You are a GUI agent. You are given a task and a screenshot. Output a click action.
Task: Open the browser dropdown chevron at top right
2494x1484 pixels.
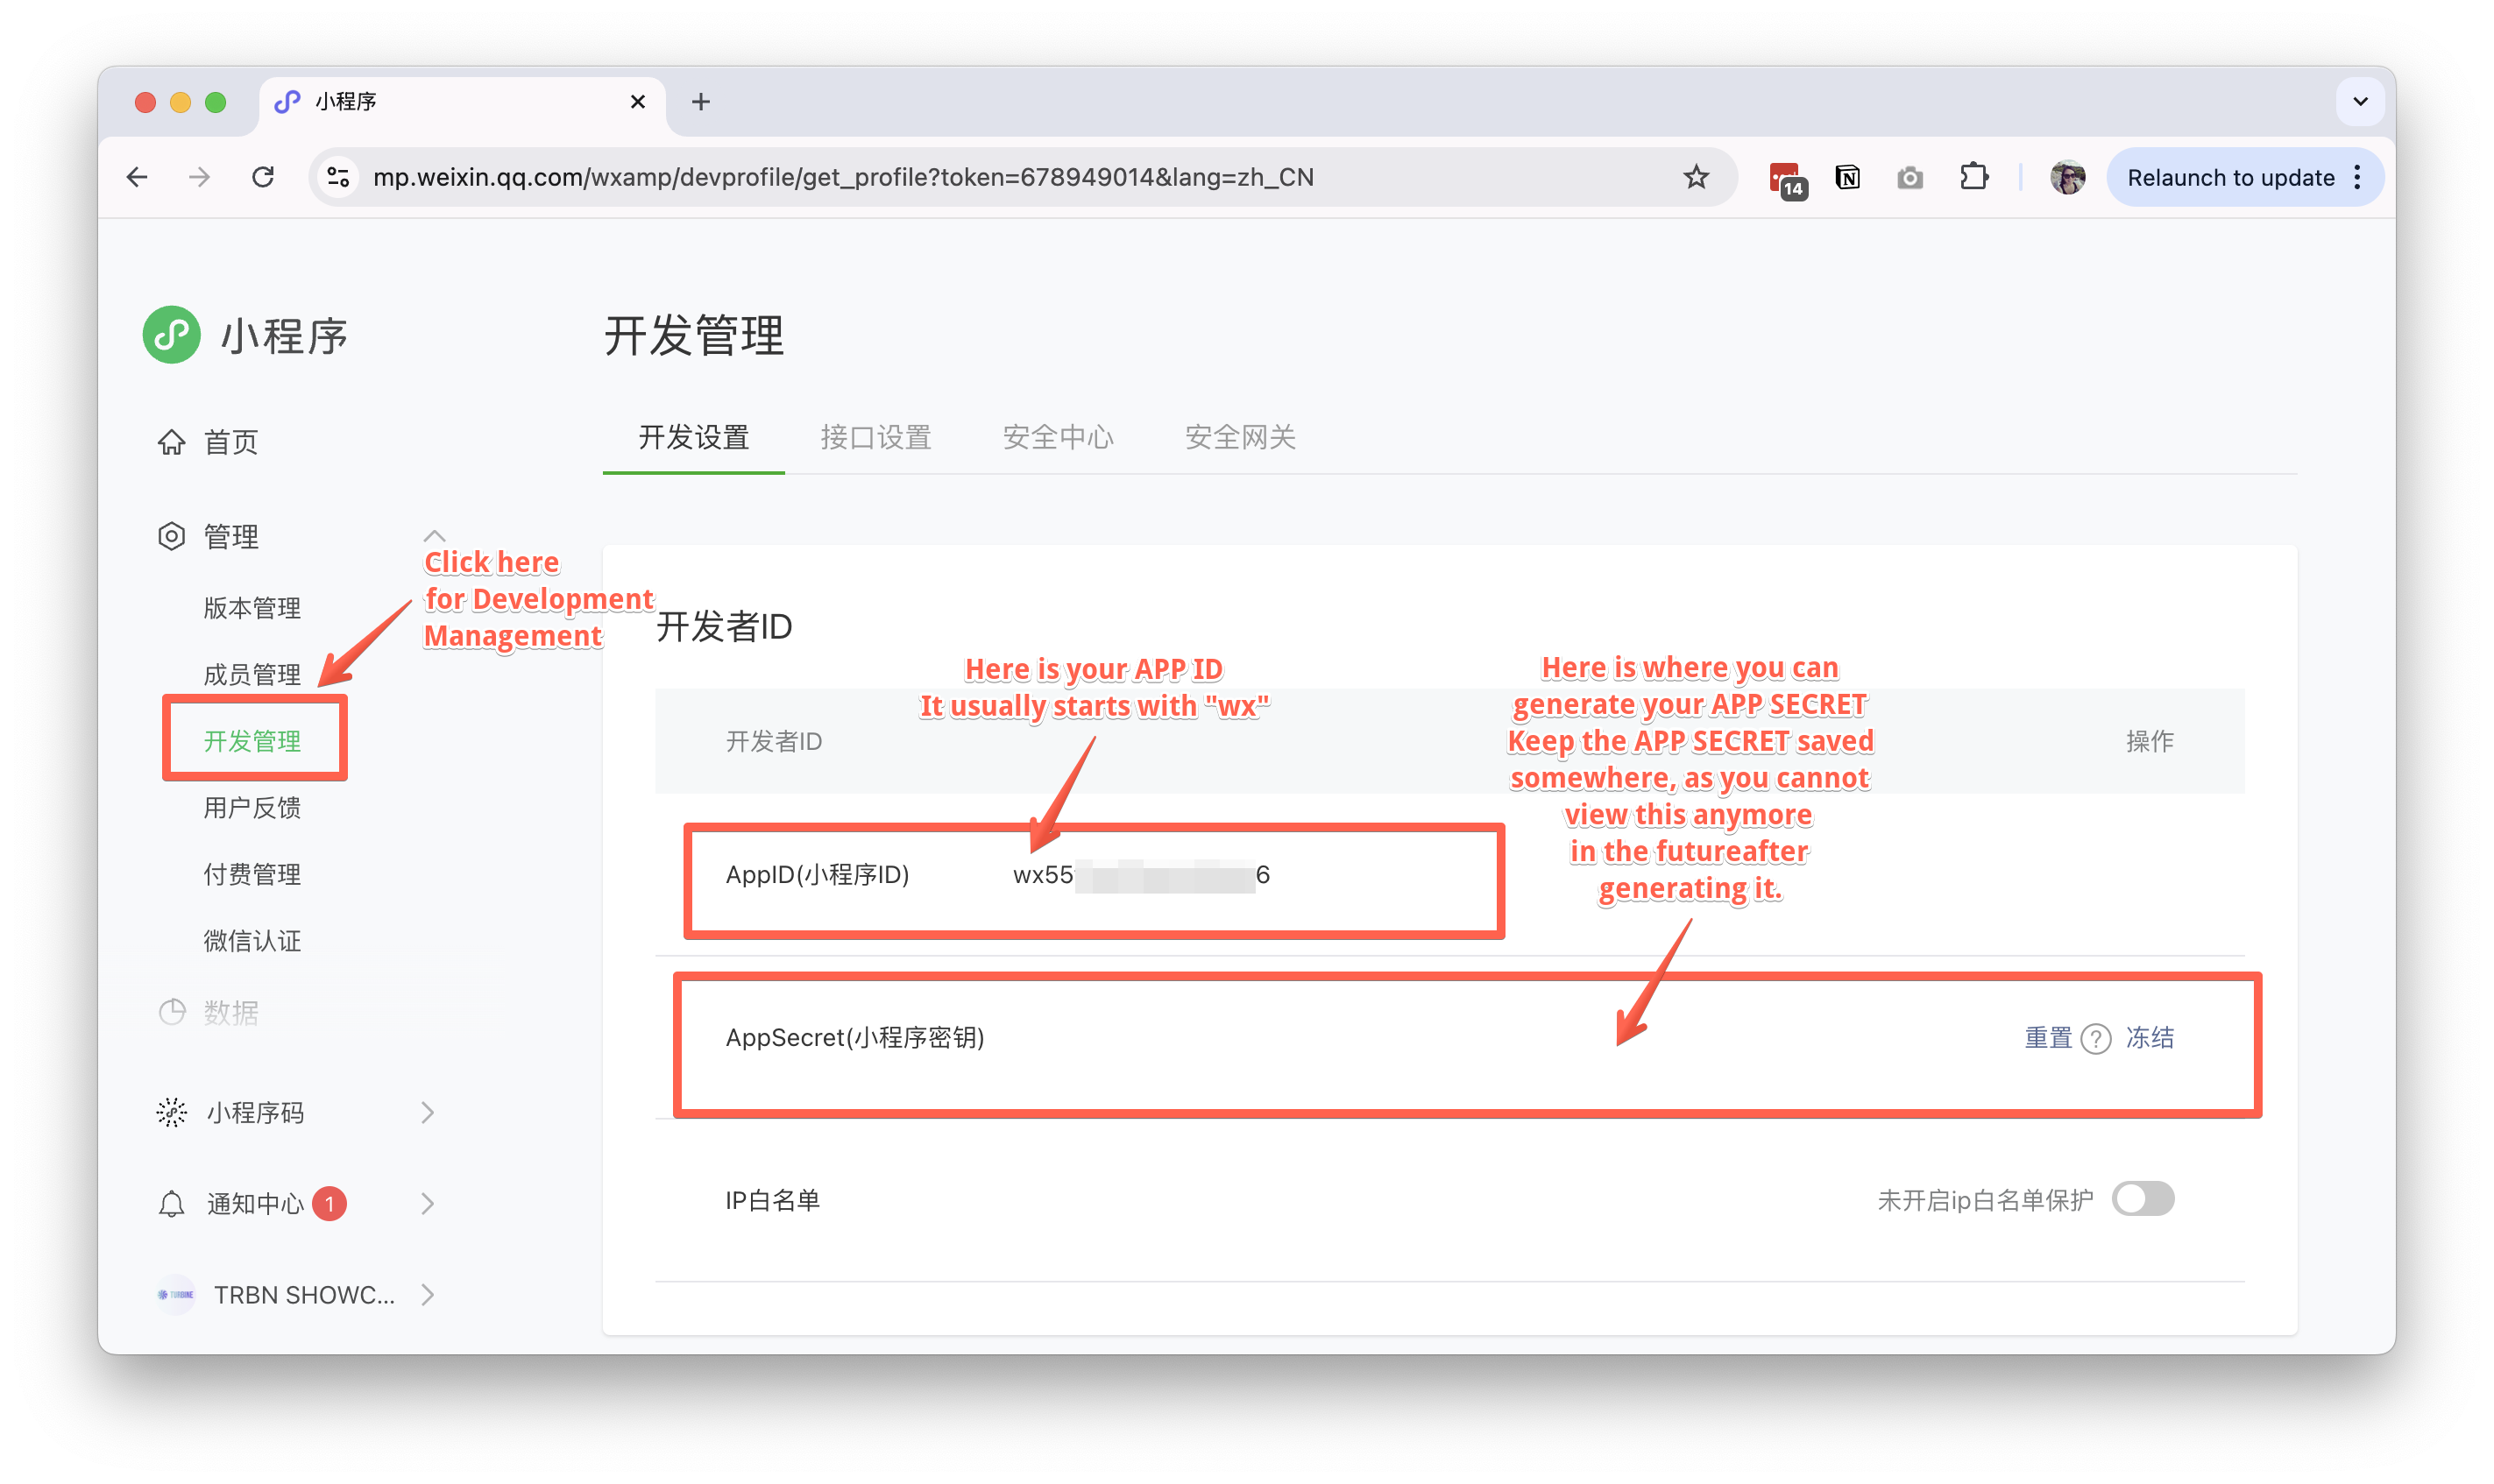point(2359,101)
